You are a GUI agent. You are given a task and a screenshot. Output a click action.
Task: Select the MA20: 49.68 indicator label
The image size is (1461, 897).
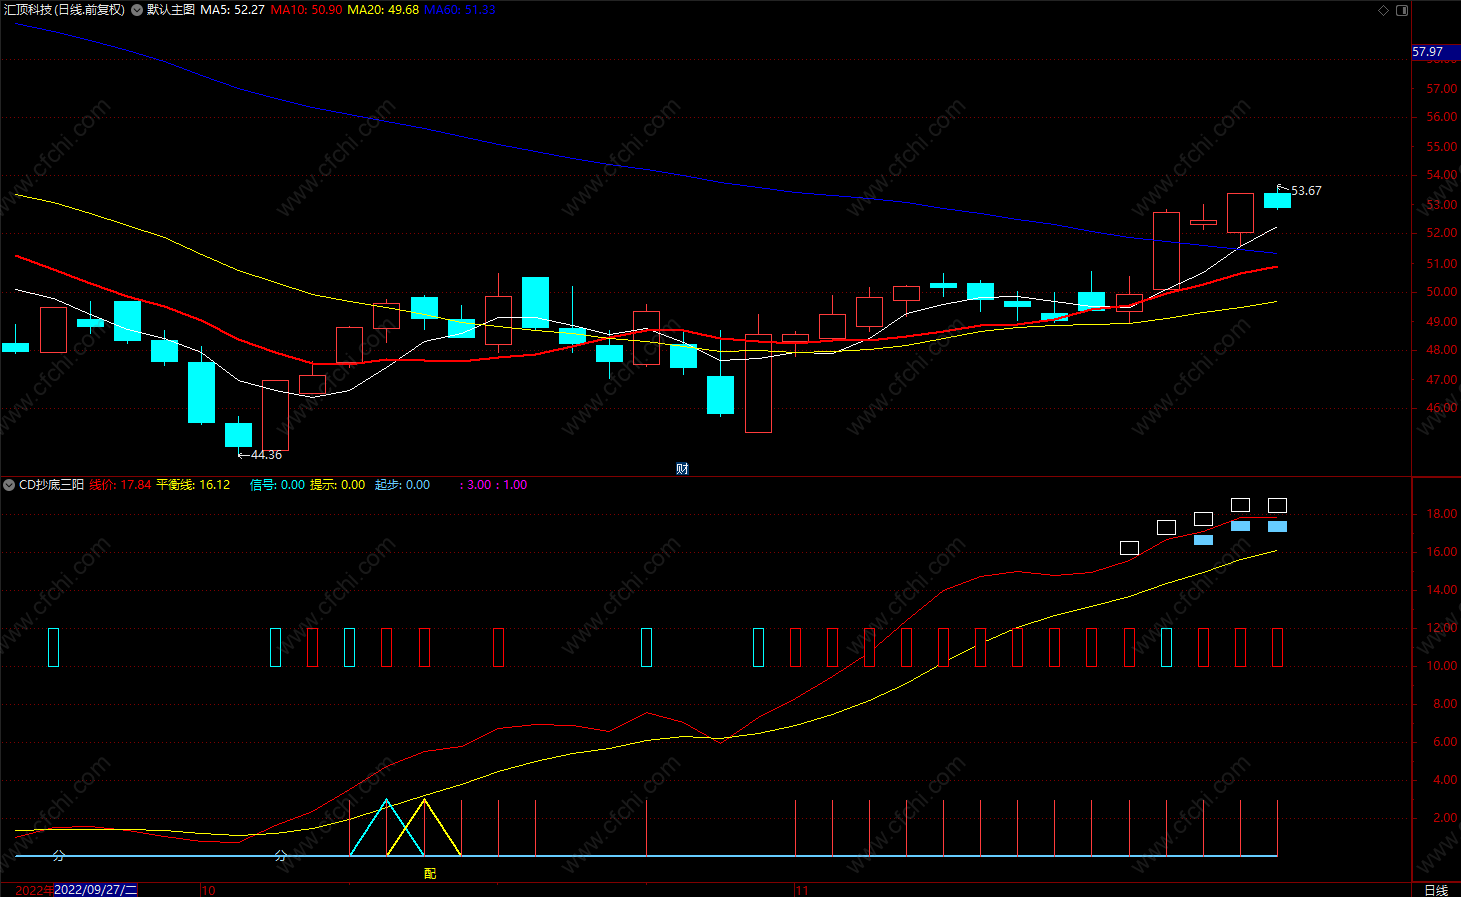pos(383,10)
